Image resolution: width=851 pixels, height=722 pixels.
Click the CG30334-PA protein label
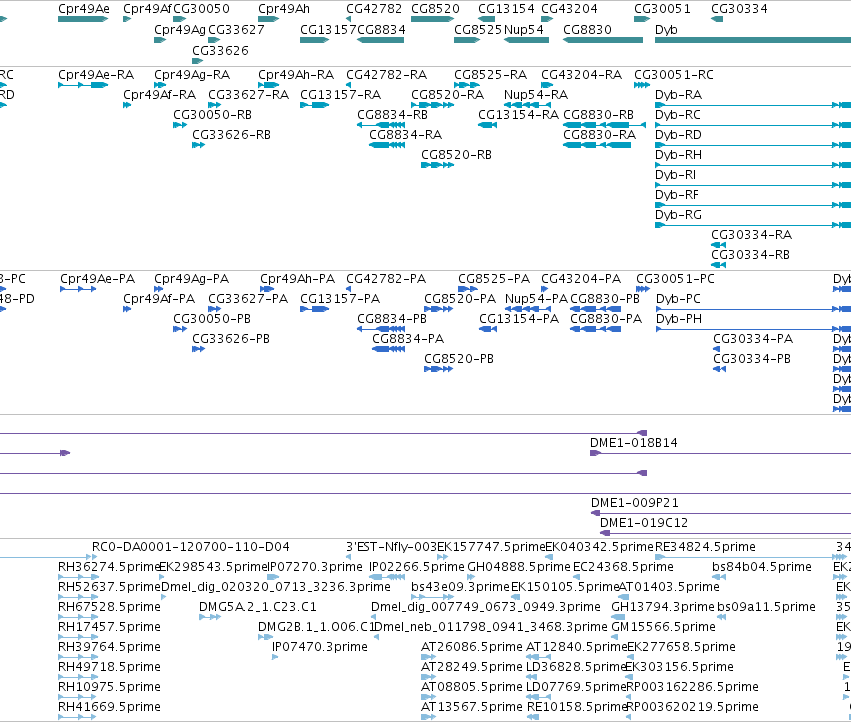[x=753, y=339]
